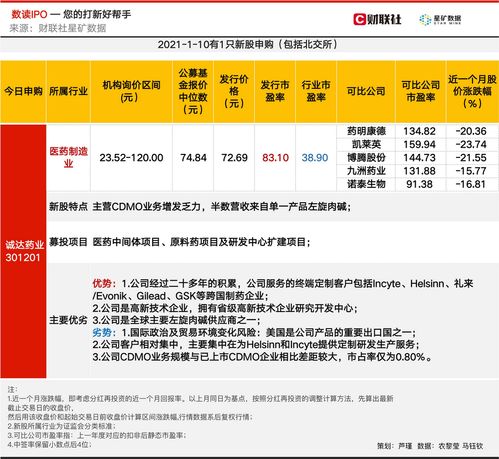Click the credits line 策划：芦瑾
Viewport: 499px width, 459px height.
[x=430, y=446]
